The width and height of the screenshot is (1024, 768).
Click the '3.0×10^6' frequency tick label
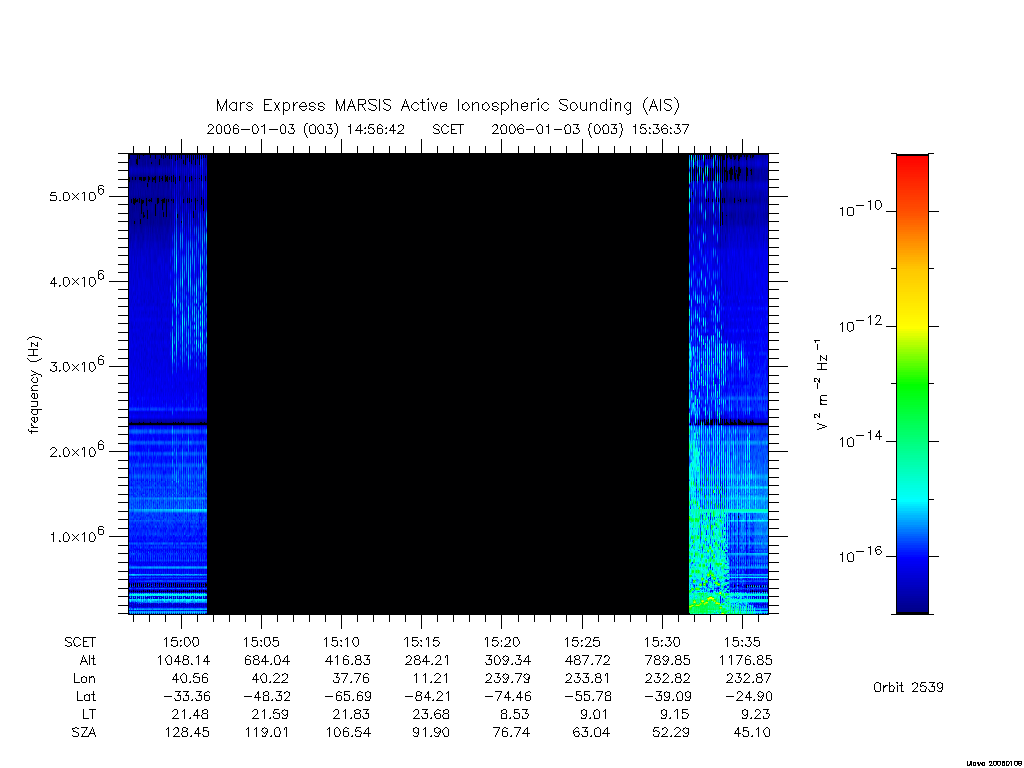coord(76,365)
